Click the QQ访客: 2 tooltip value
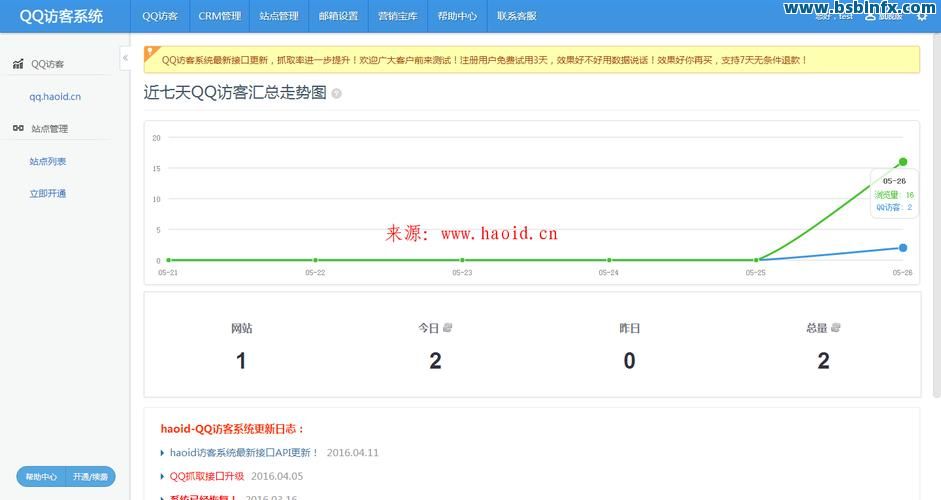 click(894, 207)
